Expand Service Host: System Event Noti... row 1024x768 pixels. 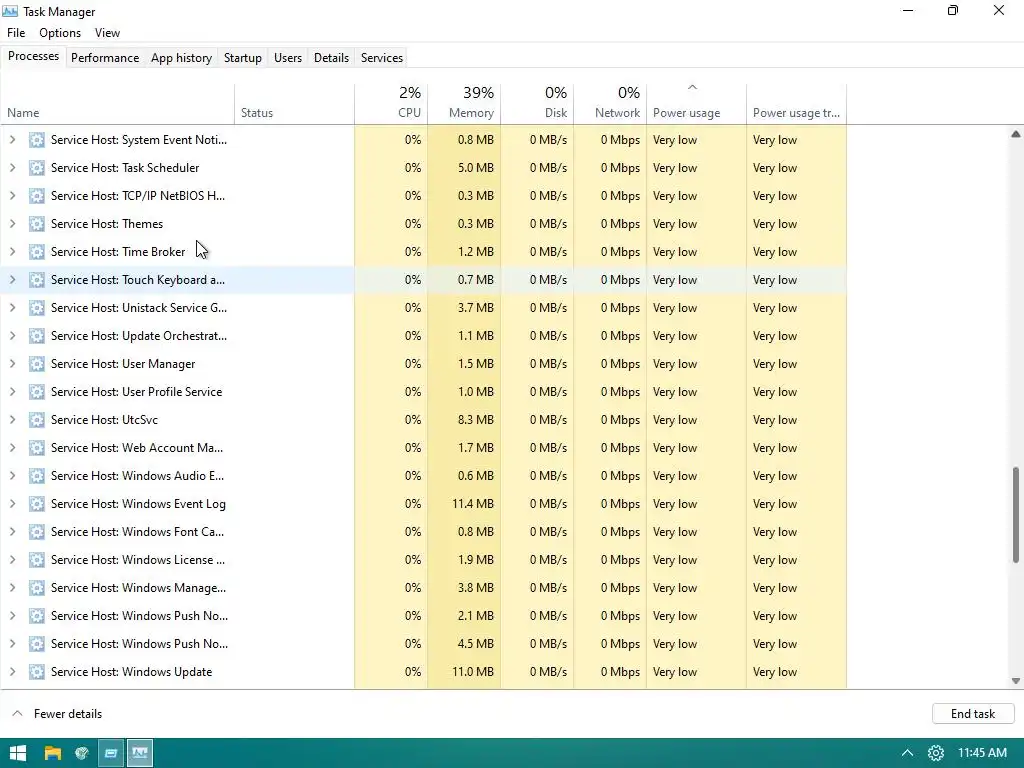12,140
